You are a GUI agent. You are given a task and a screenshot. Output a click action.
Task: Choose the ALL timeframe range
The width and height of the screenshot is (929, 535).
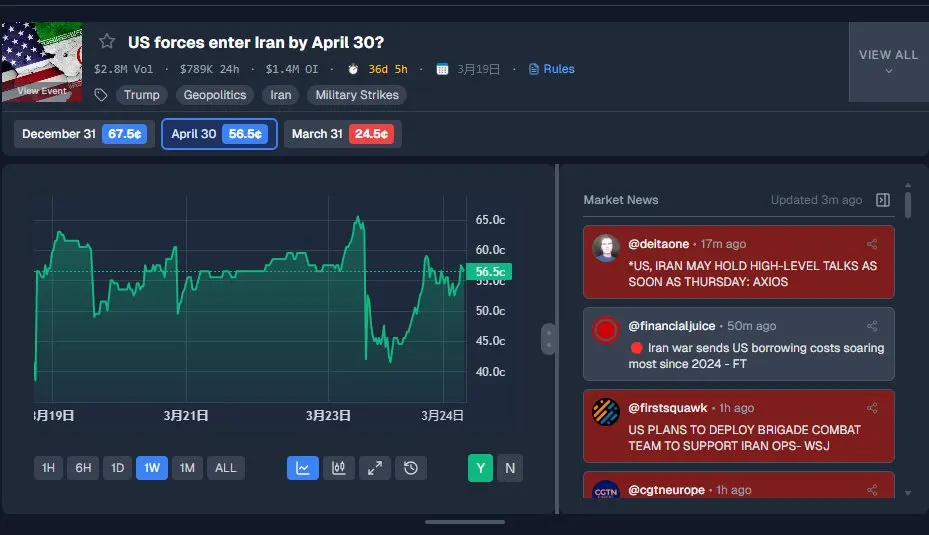pyautogui.click(x=226, y=468)
